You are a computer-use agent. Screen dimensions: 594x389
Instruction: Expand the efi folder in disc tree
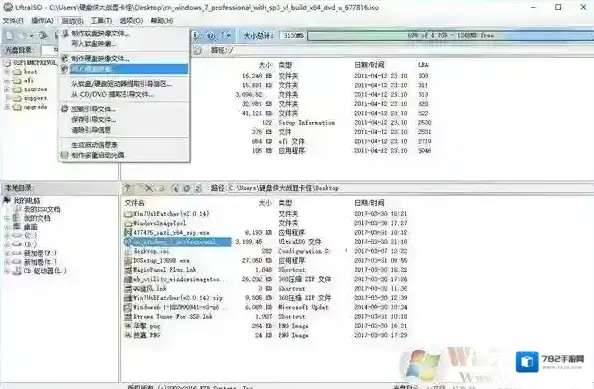point(7,81)
